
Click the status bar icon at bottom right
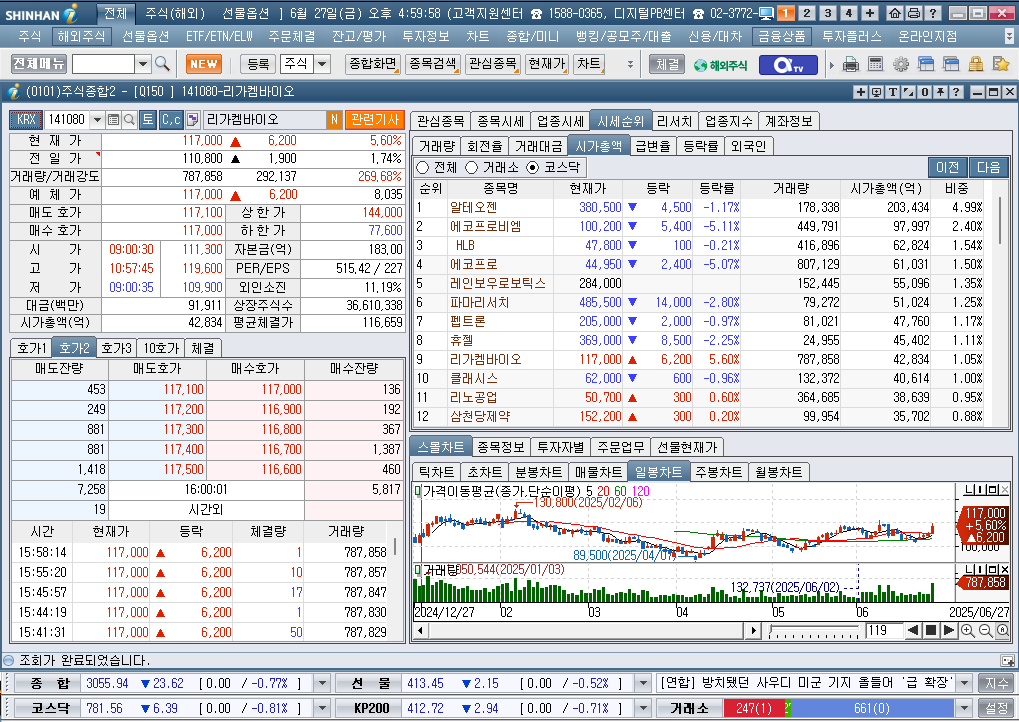coord(1007,660)
